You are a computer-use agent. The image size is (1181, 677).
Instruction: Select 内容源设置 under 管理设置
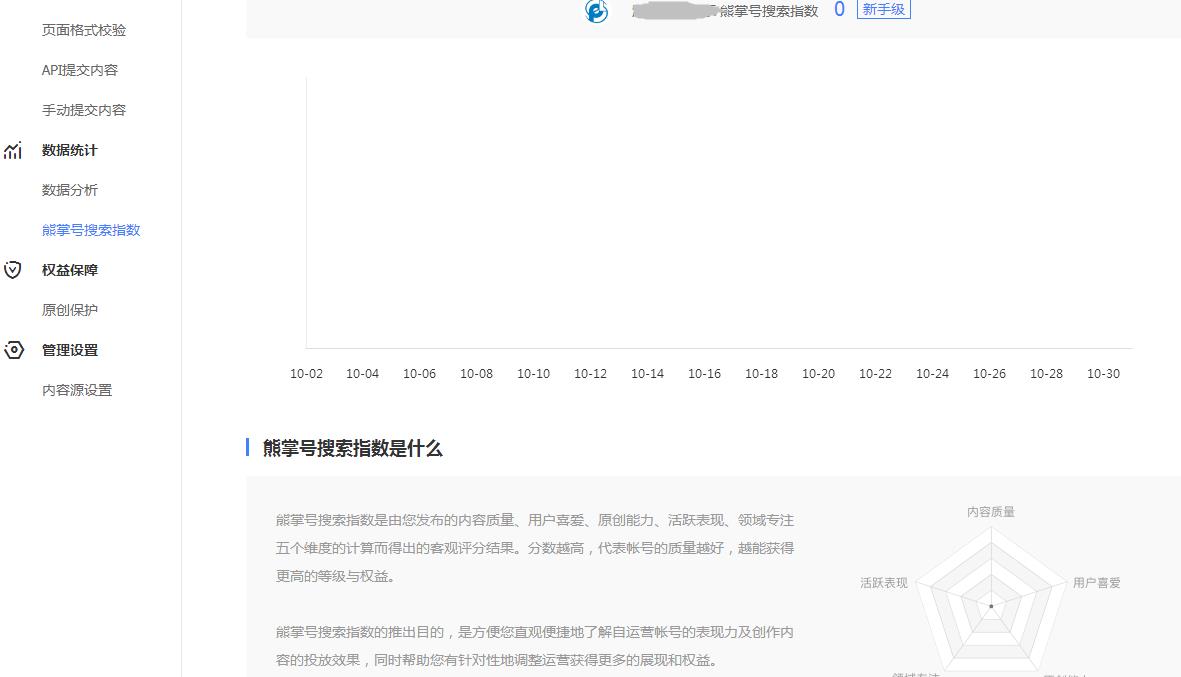[75, 390]
